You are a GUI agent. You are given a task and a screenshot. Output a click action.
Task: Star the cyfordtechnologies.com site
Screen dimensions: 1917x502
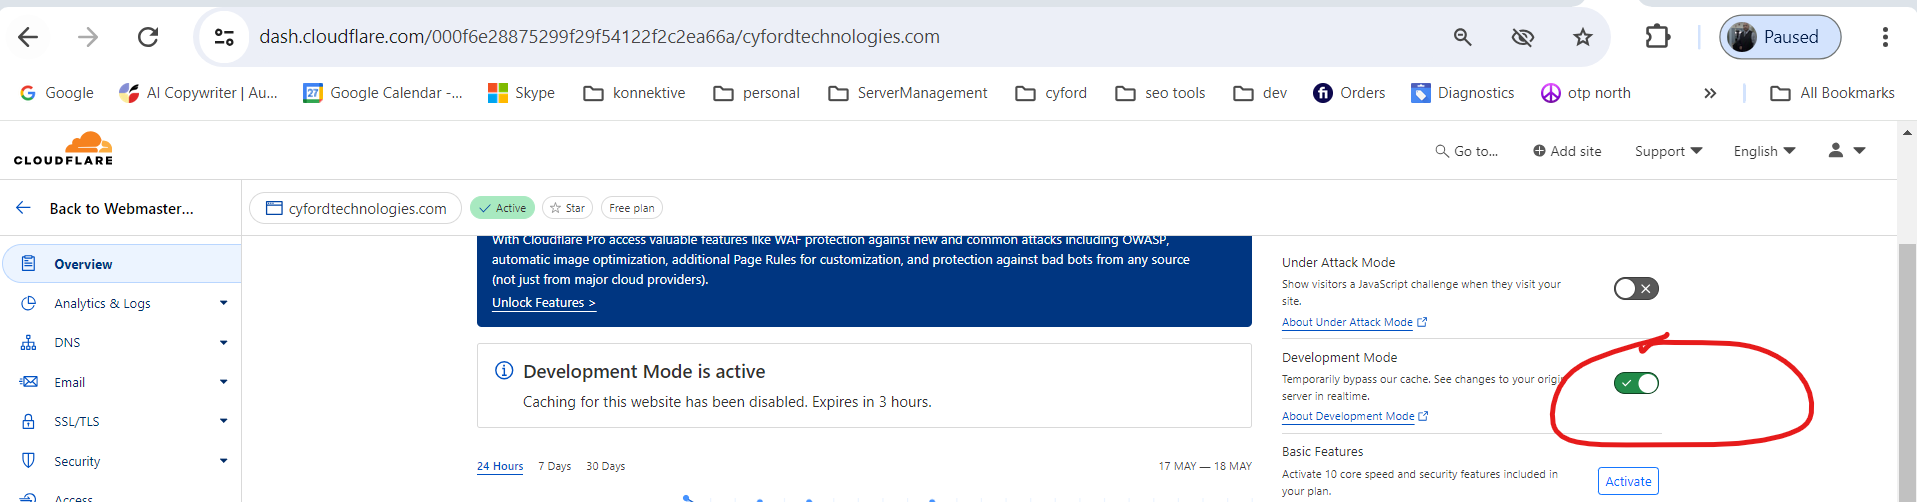567,208
